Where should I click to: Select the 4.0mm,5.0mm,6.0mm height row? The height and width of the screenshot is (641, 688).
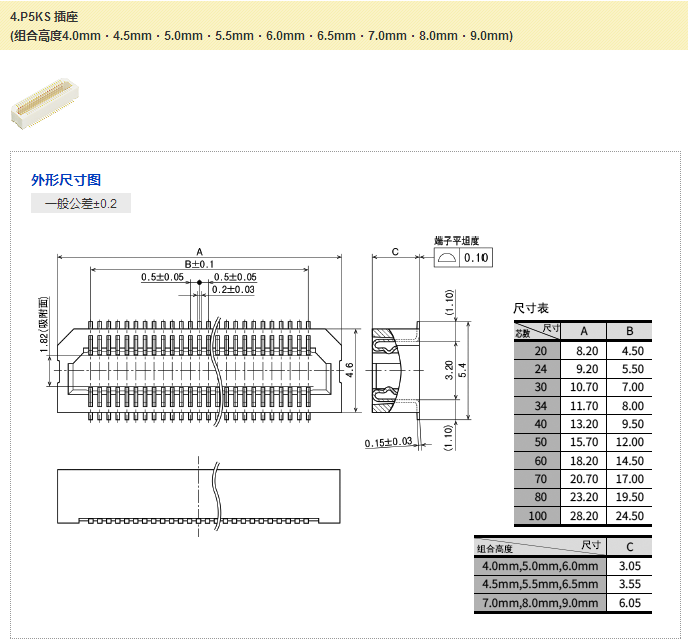540,565
